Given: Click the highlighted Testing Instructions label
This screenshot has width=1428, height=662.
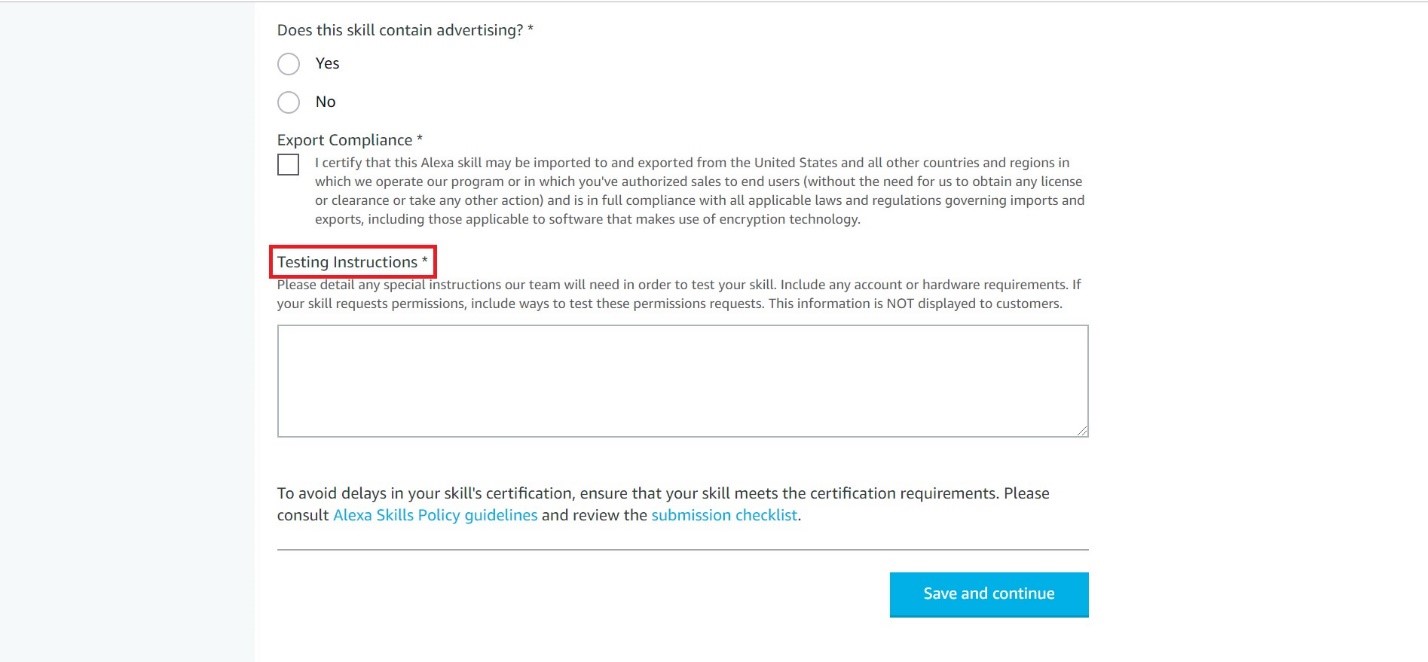Looking at the screenshot, I should [x=347, y=262].
